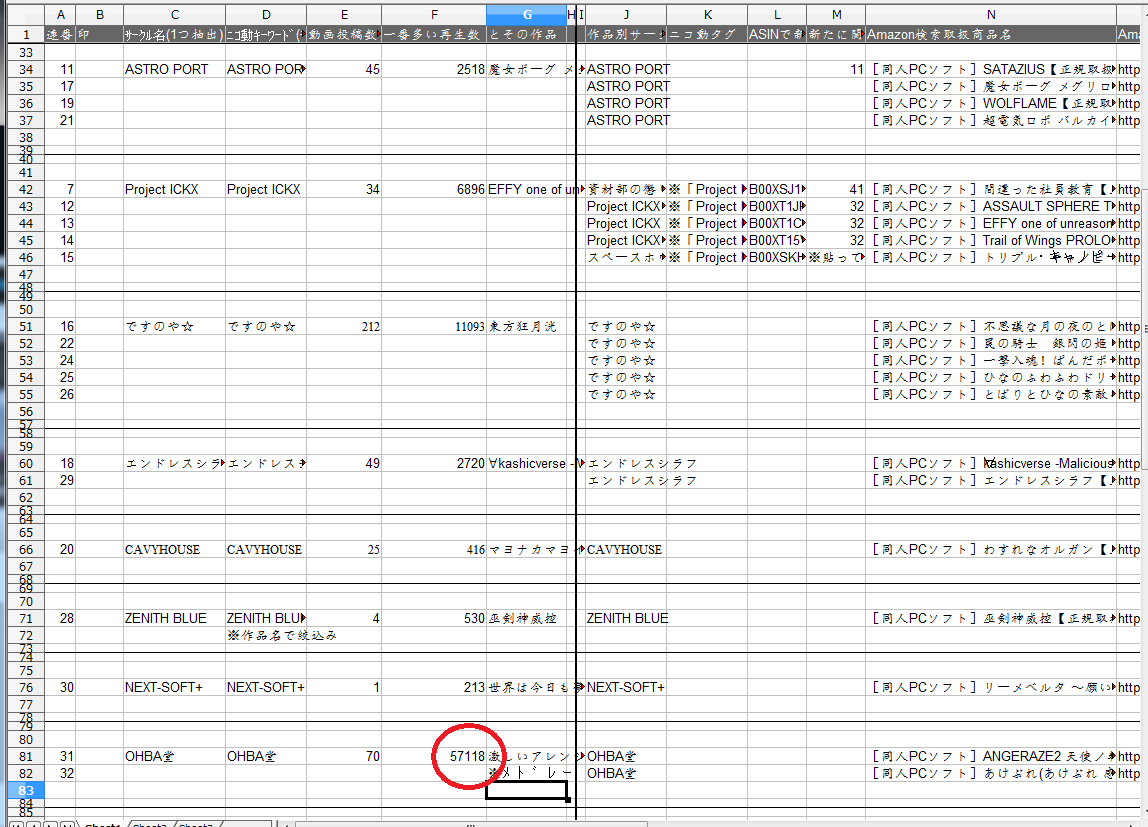Select column A header
The width and height of the screenshot is (1148, 827).
click(x=60, y=15)
